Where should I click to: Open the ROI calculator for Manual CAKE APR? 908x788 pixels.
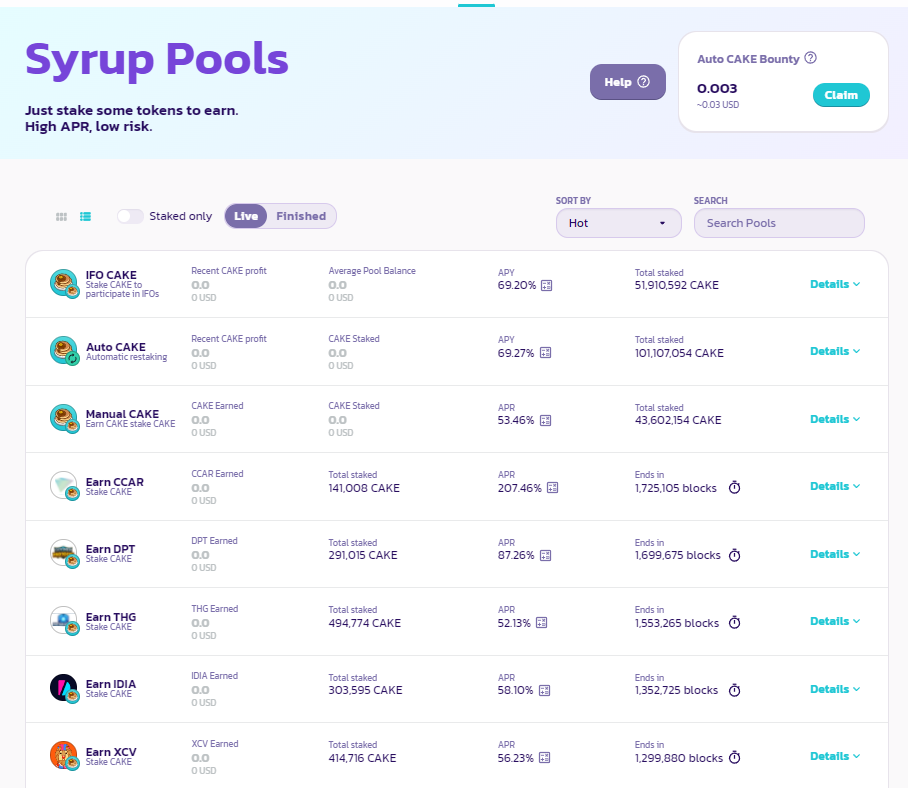point(545,420)
